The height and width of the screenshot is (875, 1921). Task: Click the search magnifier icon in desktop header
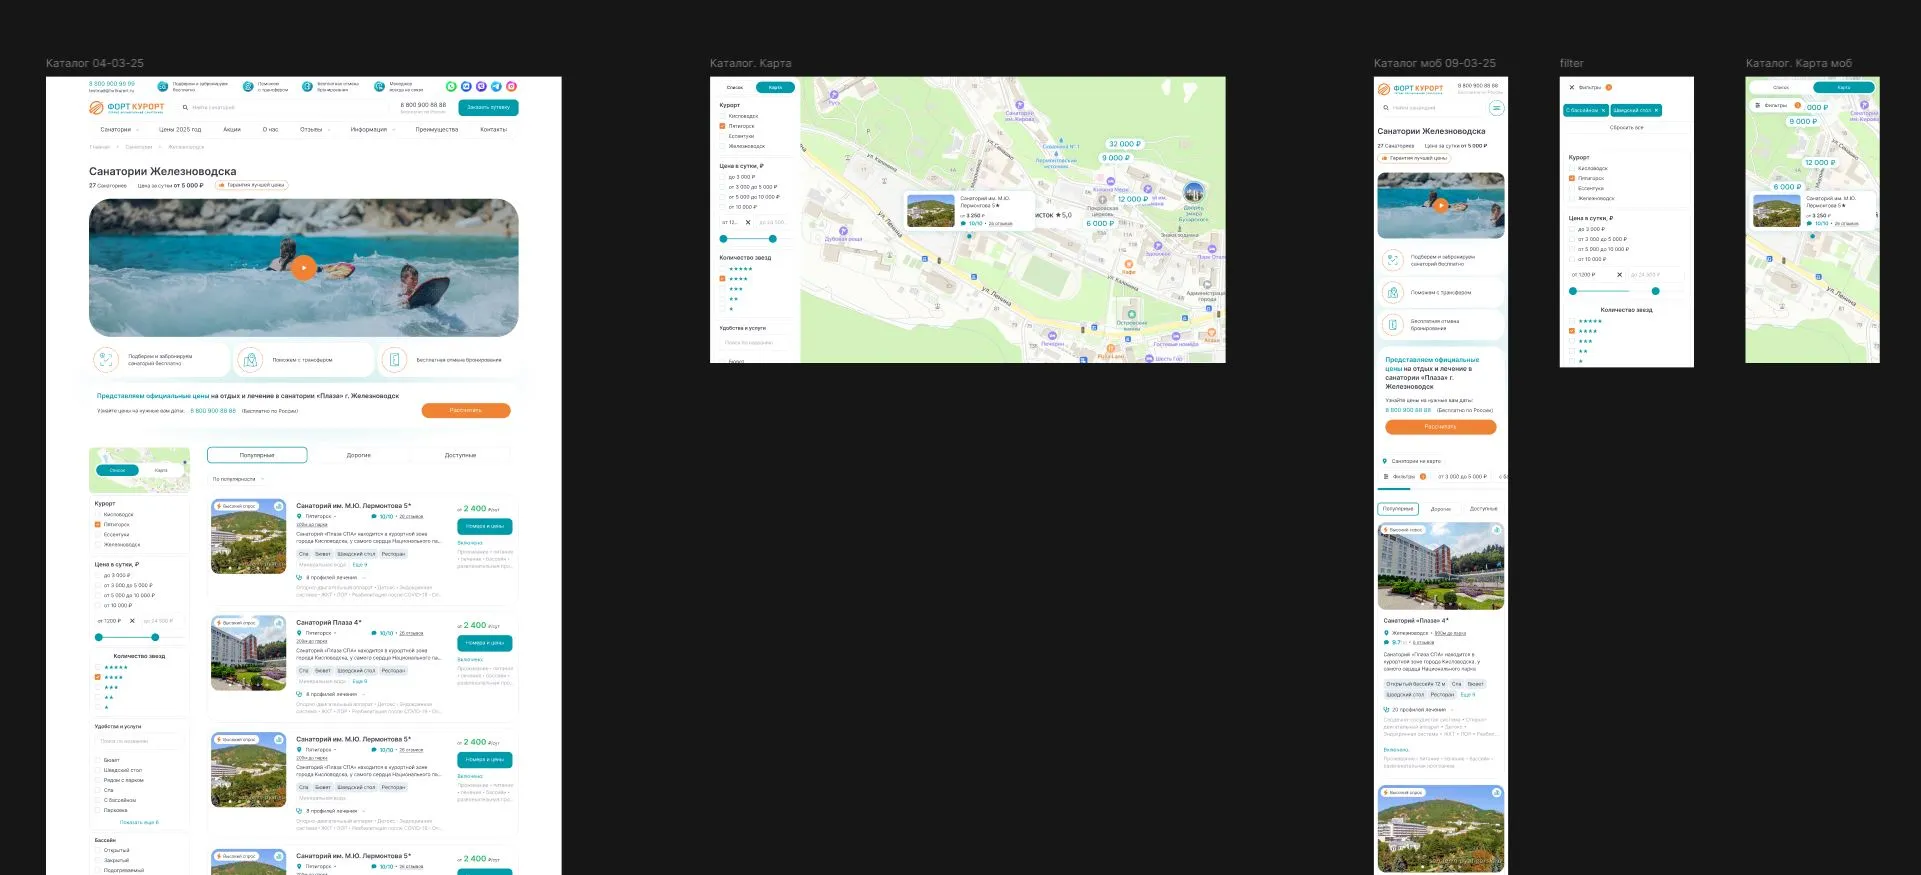point(185,107)
